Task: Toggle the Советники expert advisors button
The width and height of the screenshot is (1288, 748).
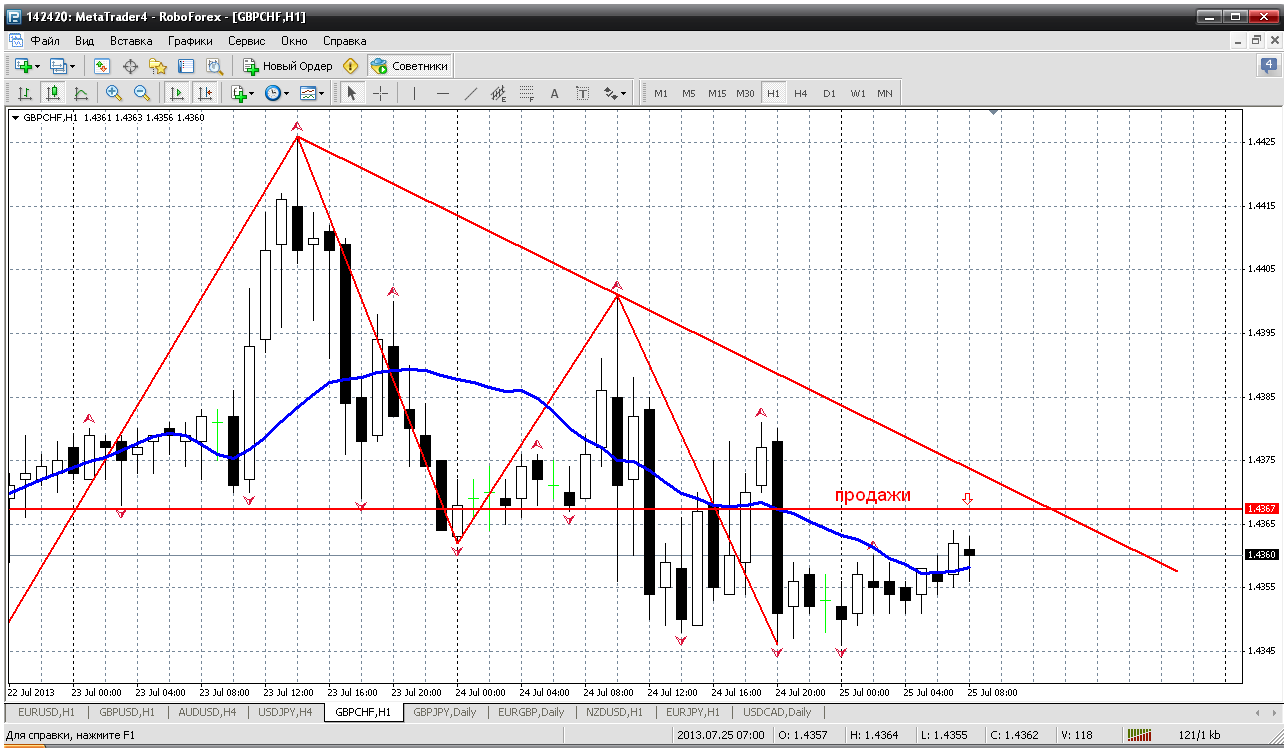Action: pos(410,66)
